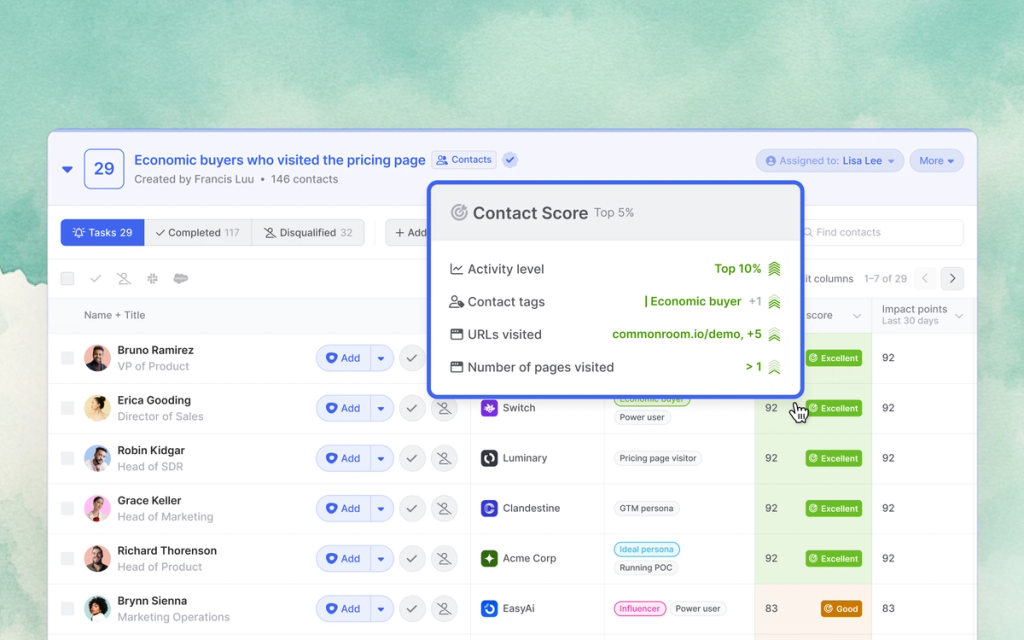Screen dimensions: 1024x640
Task: Disqualify Erica Gooding with person icon
Action: pyautogui.click(x=444, y=408)
